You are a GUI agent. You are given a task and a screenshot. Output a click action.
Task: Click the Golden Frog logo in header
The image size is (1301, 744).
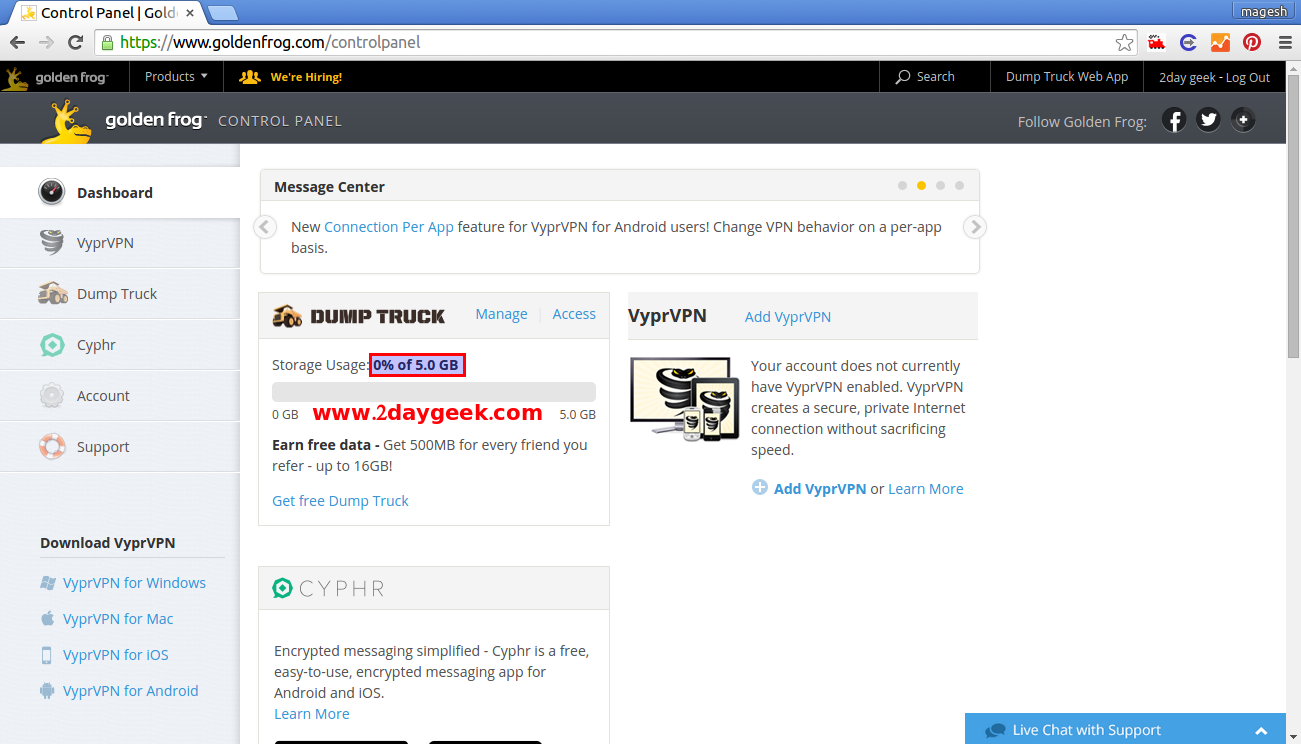click(x=124, y=121)
